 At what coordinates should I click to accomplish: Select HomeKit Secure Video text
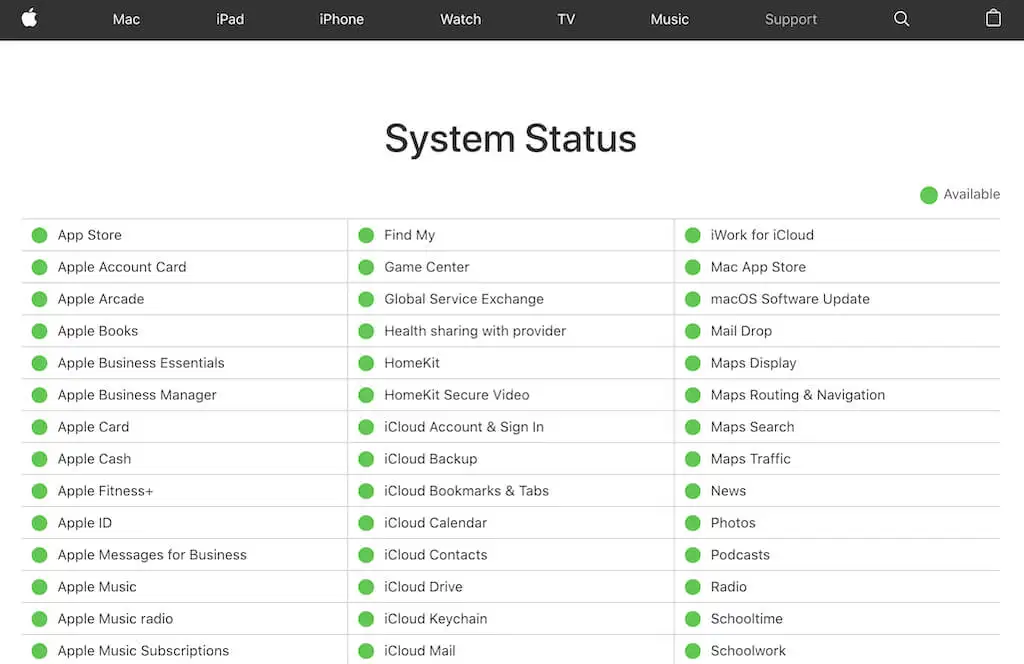click(456, 395)
